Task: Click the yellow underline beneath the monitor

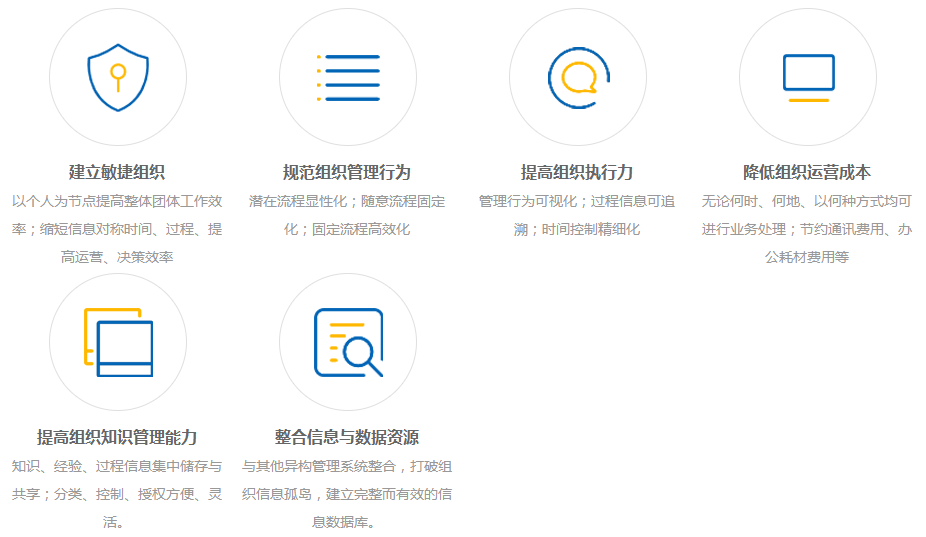Action: (808, 100)
